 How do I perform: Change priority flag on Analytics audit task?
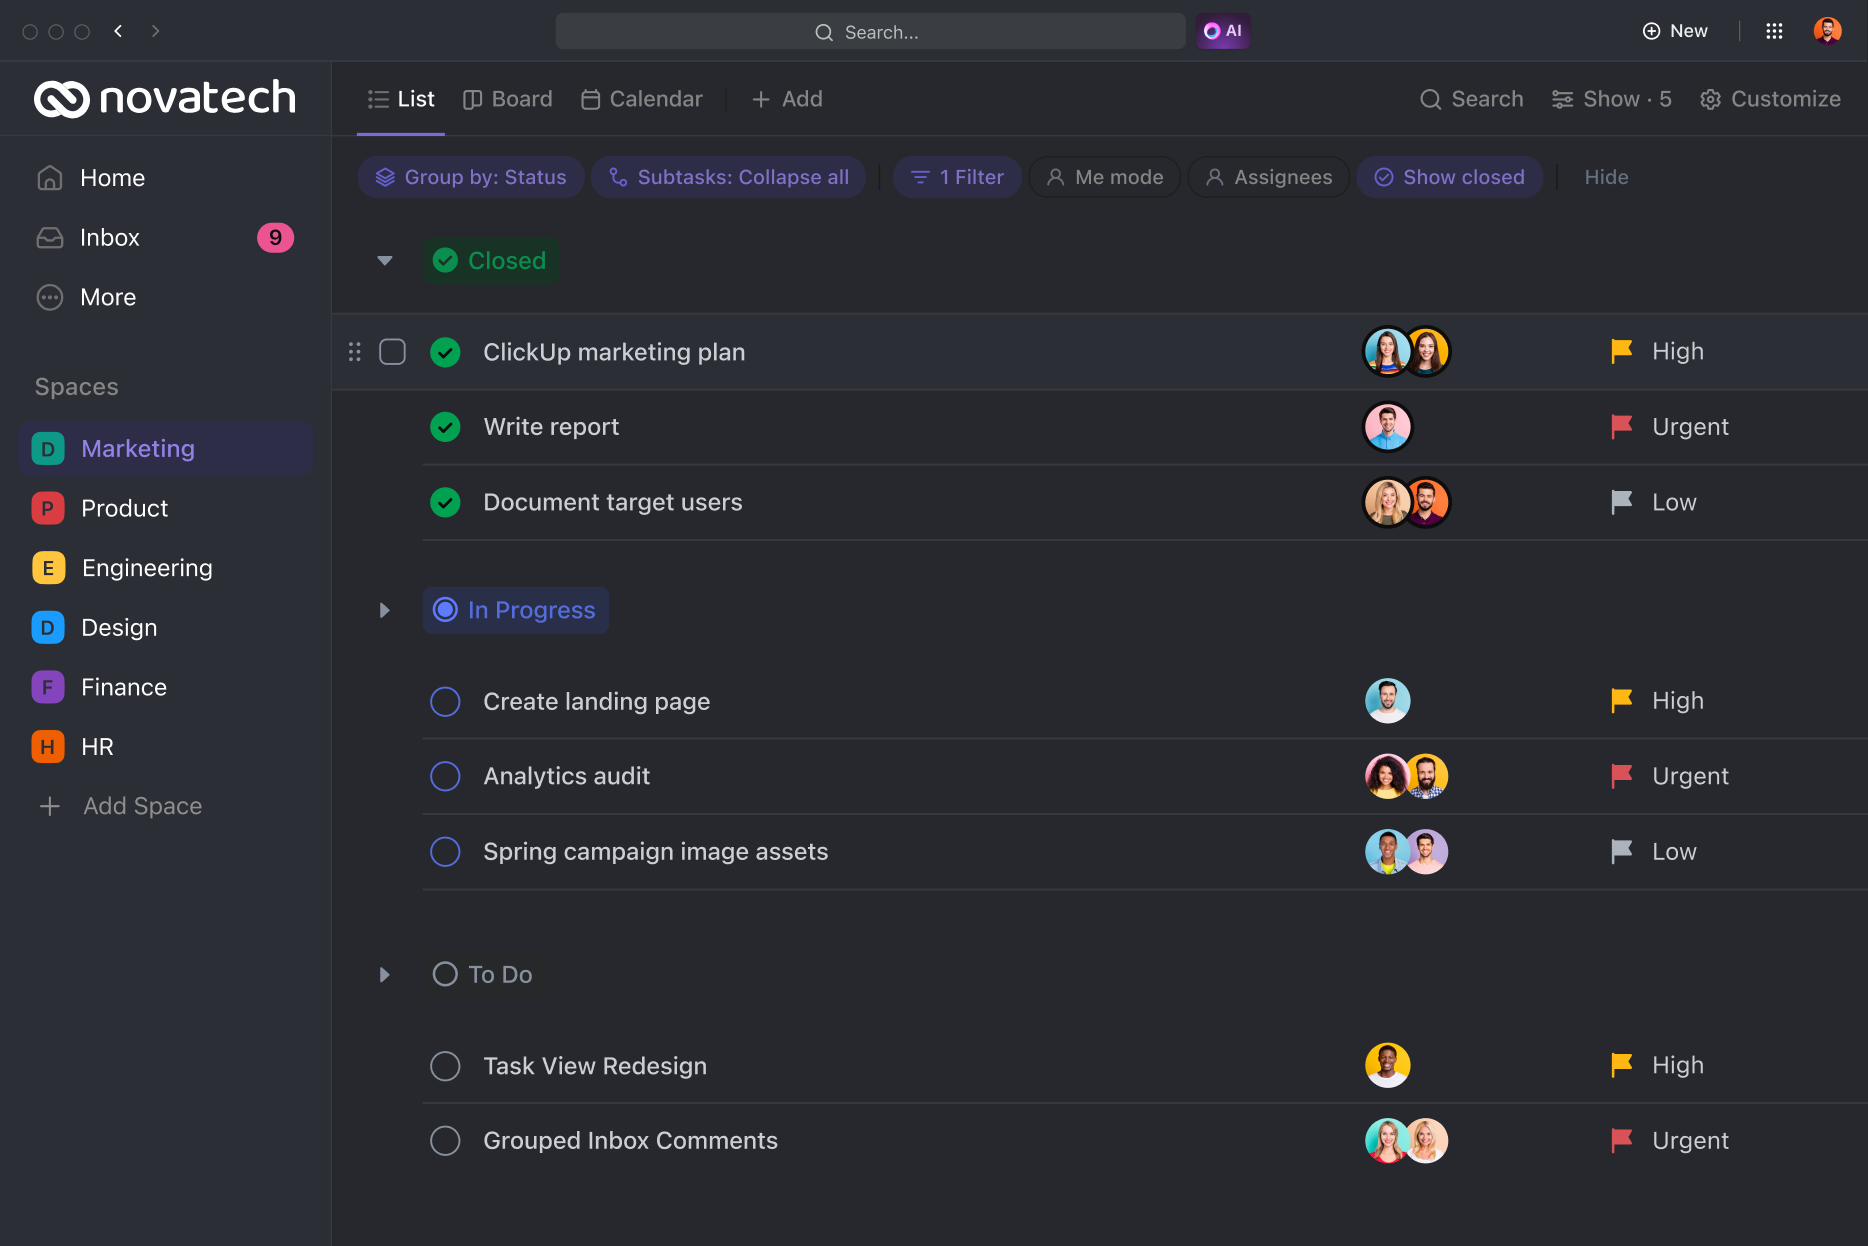(1621, 775)
